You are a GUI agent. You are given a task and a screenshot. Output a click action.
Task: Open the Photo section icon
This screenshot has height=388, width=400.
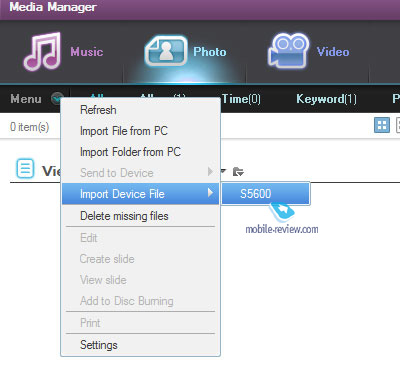coord(166,51)
